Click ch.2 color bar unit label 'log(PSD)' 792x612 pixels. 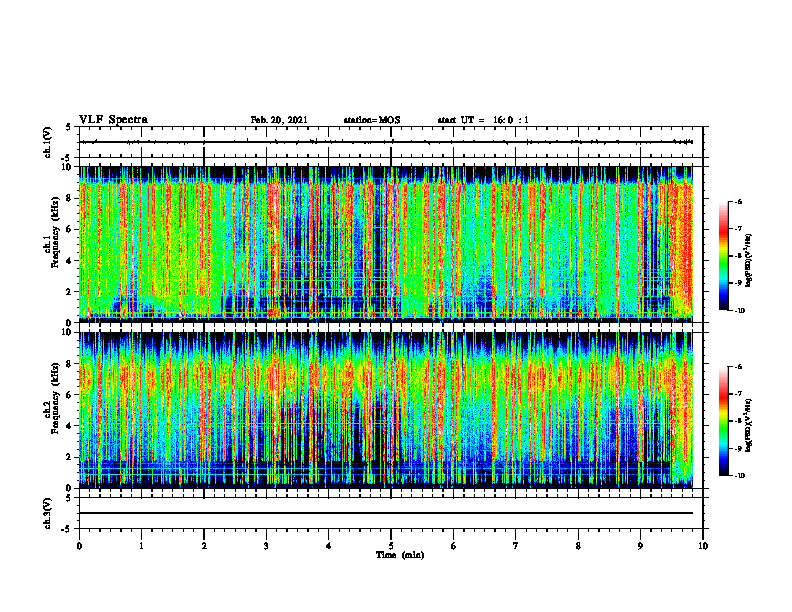[x=749, y=425]
